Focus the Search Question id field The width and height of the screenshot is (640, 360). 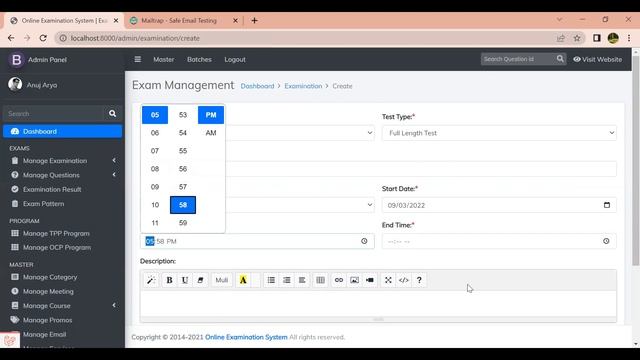click(x=518, y=59)
